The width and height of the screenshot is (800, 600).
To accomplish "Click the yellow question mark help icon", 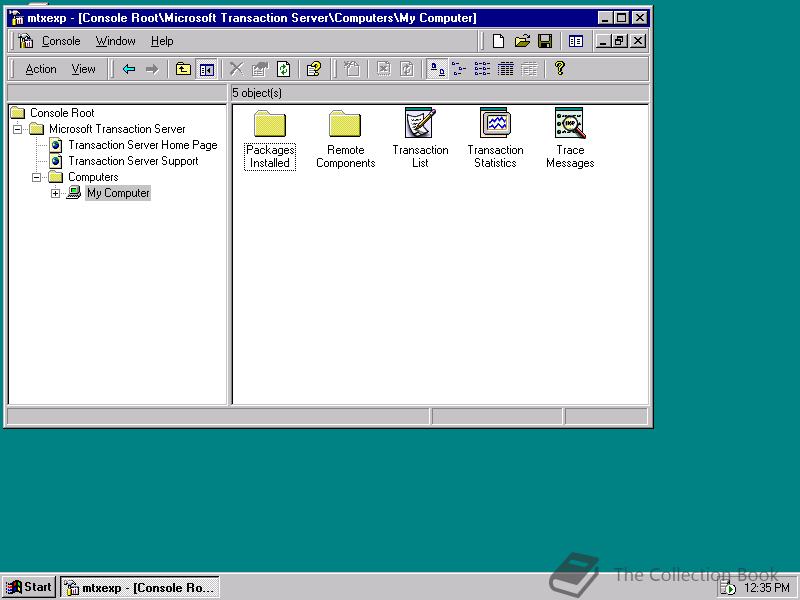I will click(560, 68).
